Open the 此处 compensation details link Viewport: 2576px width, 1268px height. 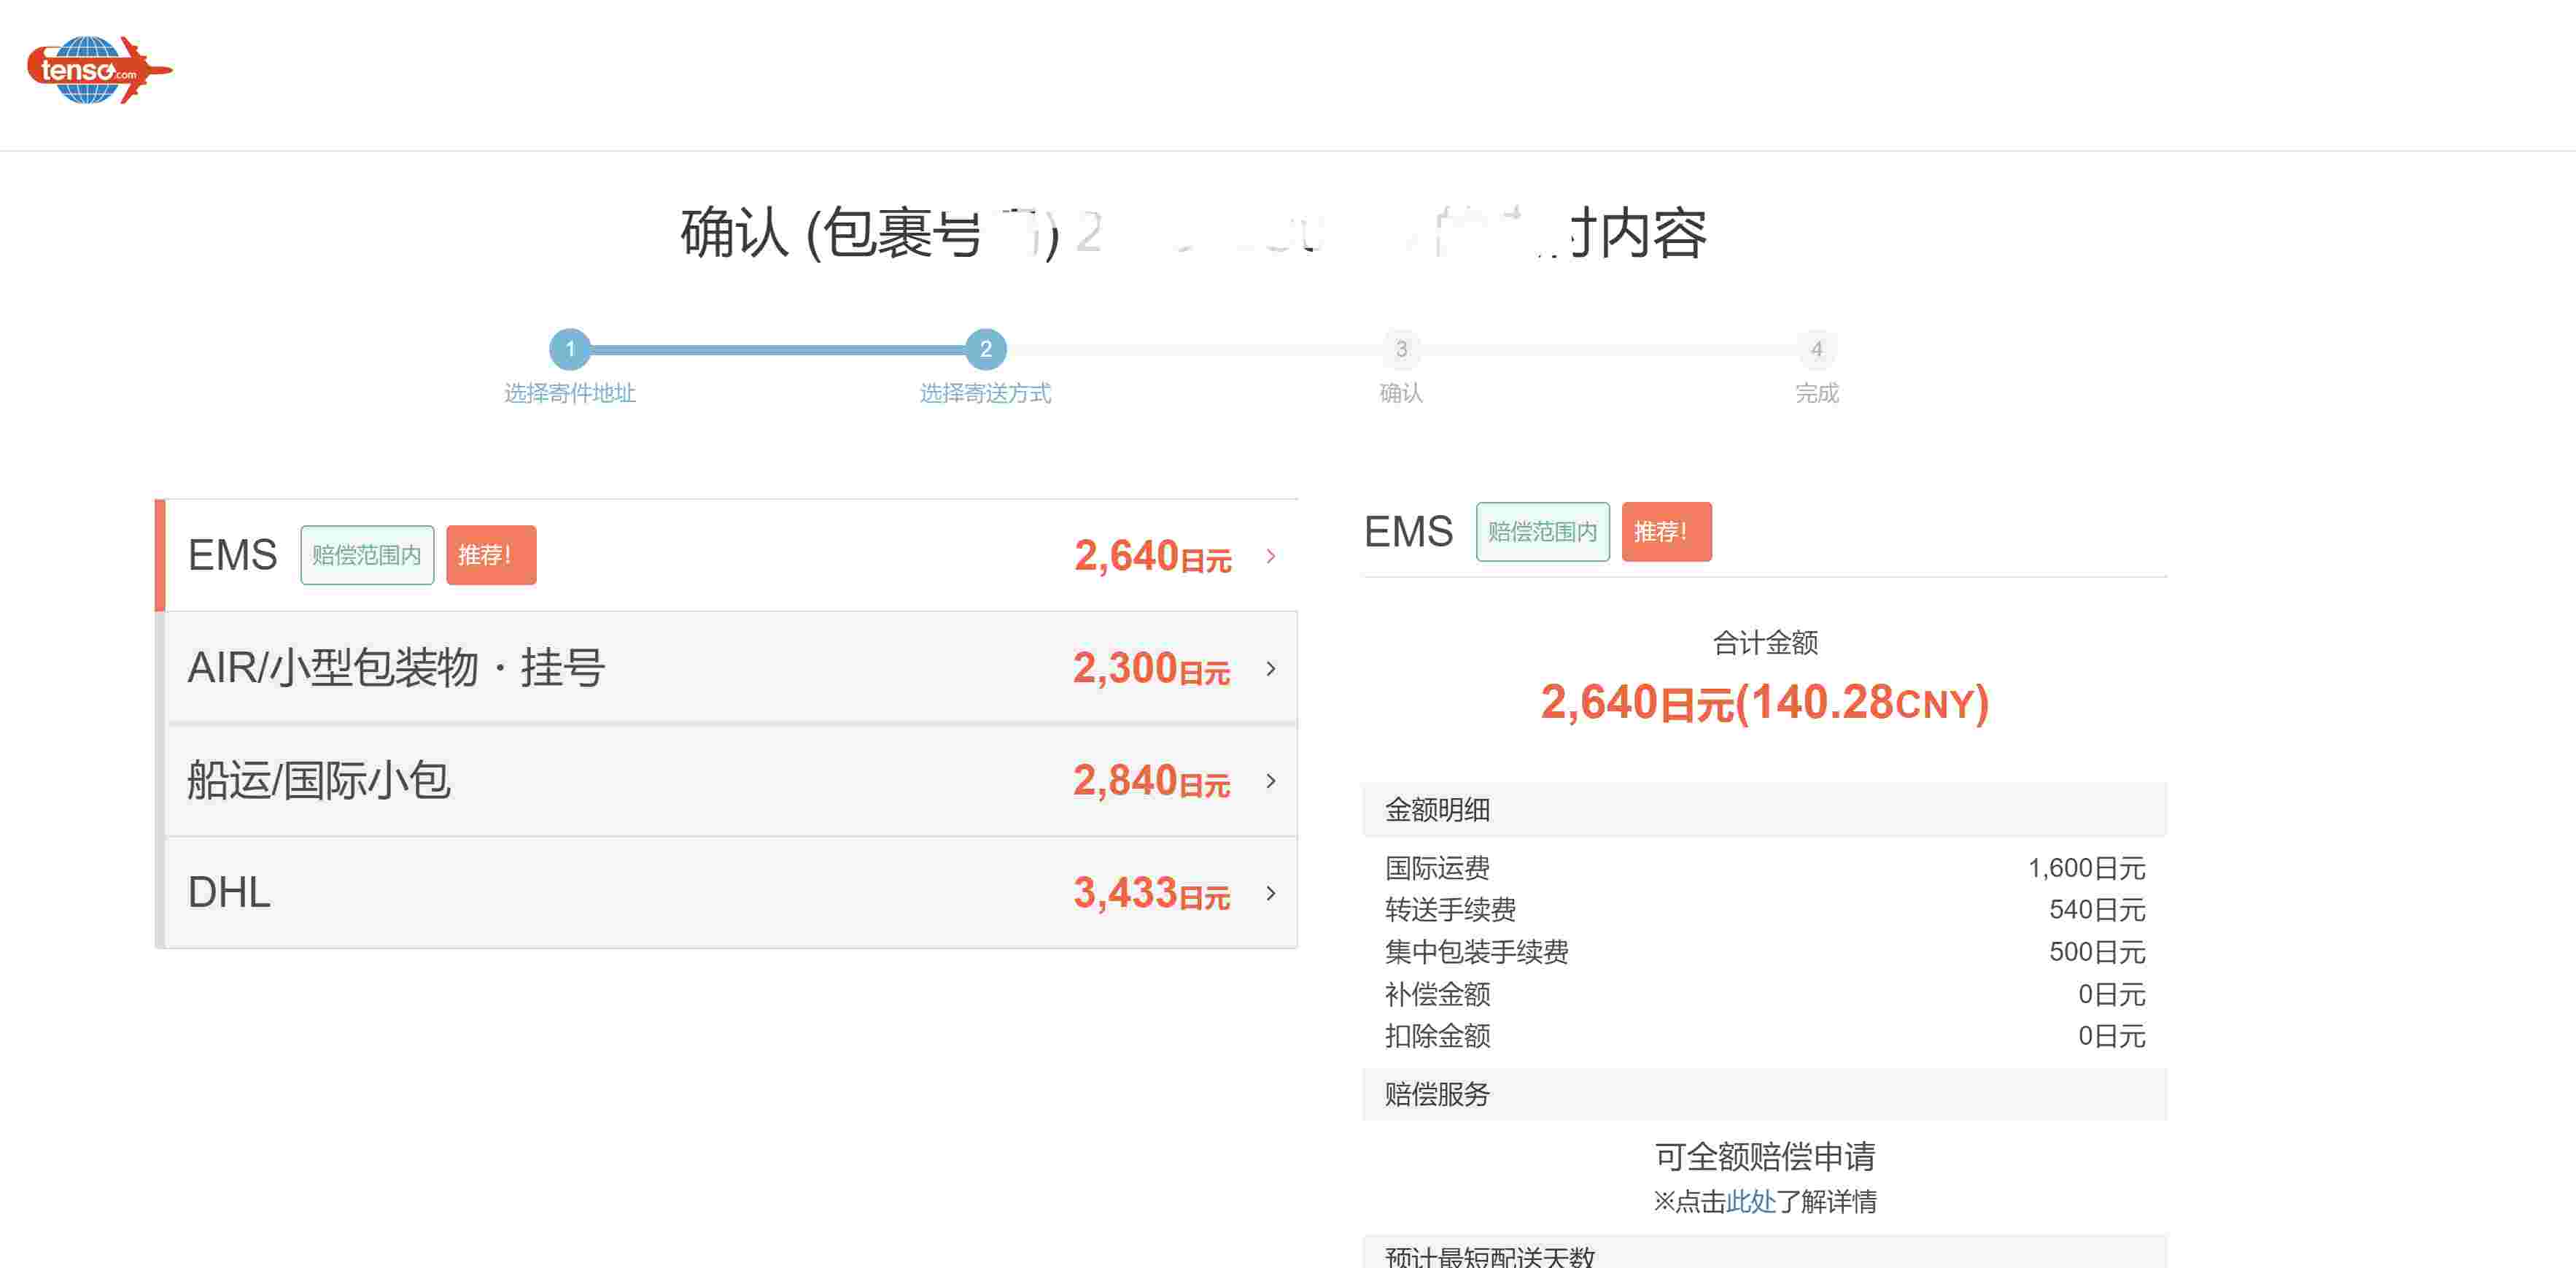point(1751,1201)
